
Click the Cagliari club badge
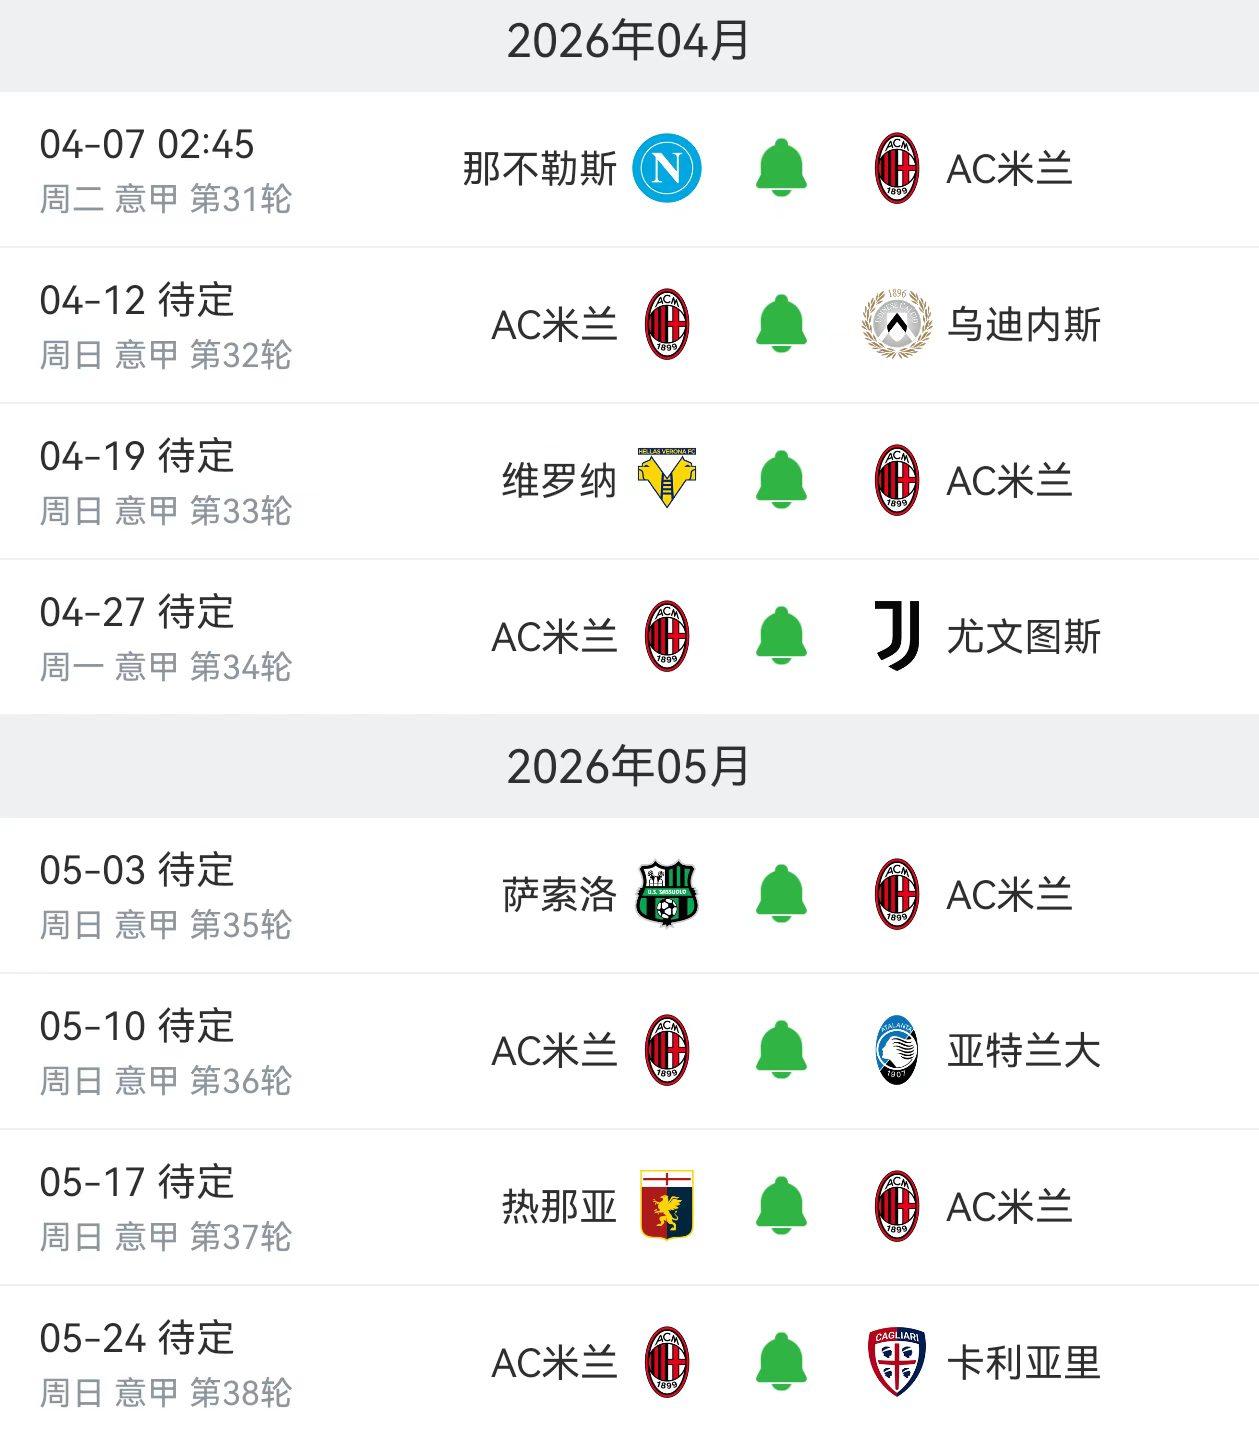(895, 1360)
